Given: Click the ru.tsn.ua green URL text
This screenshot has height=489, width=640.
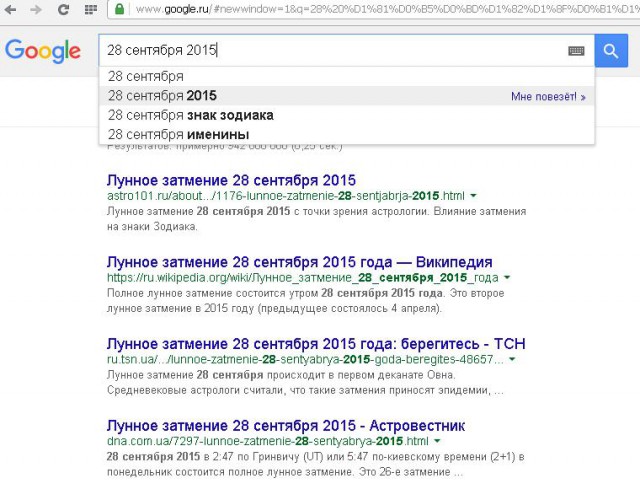Looking at the screenshot, I should click(305, 360).
